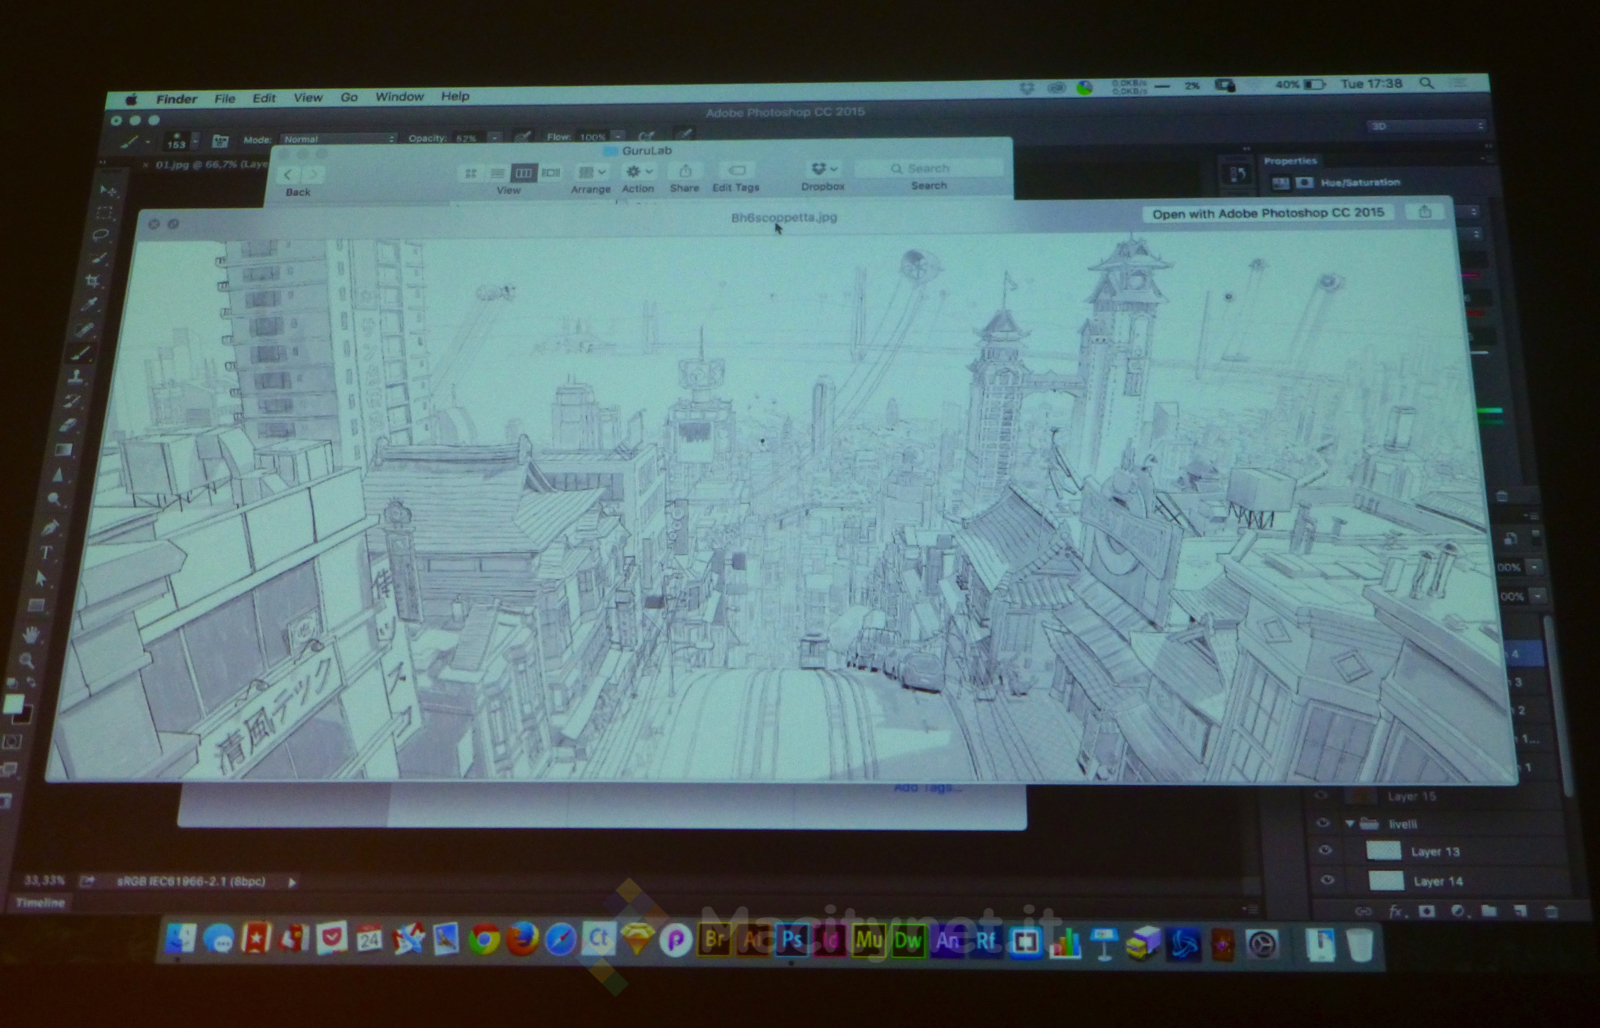Image resolution: width=1600 pixels, height=1028 pixels.
Task: Select the Eyedropper tool
Action: tap(91, 304)
